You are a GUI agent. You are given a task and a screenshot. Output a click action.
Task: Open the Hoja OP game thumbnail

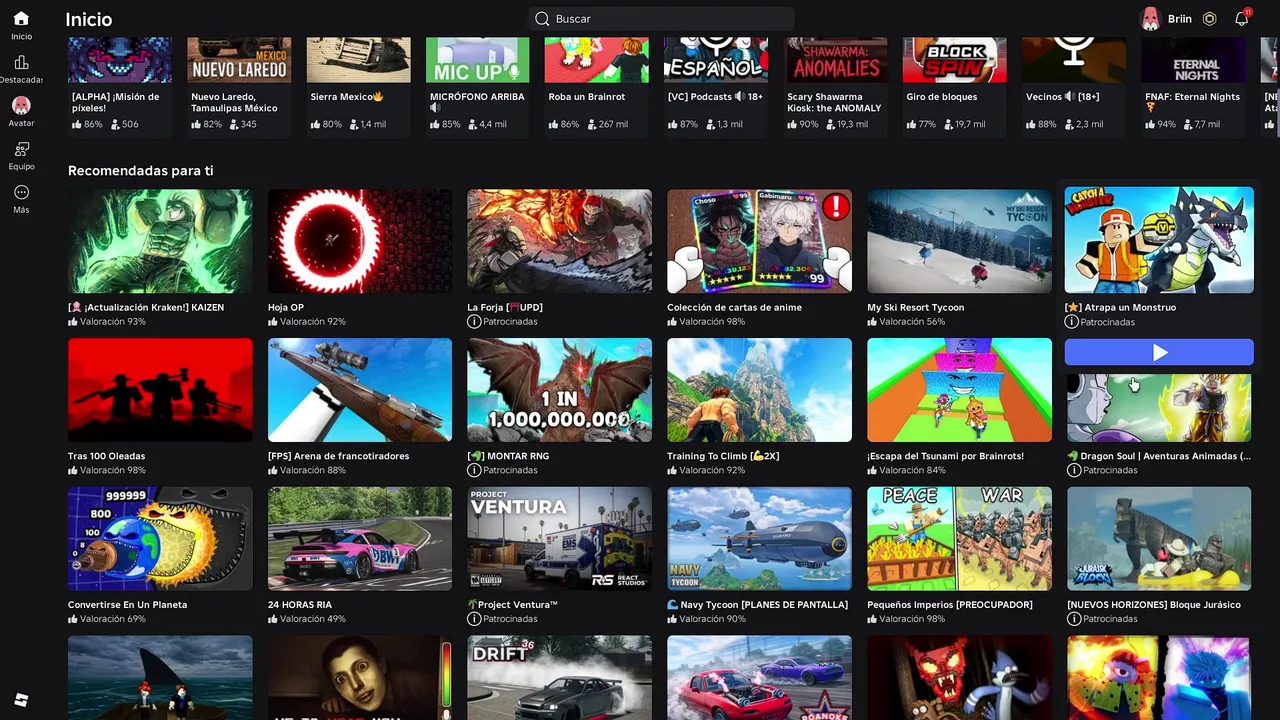click(x=360, y=241)
